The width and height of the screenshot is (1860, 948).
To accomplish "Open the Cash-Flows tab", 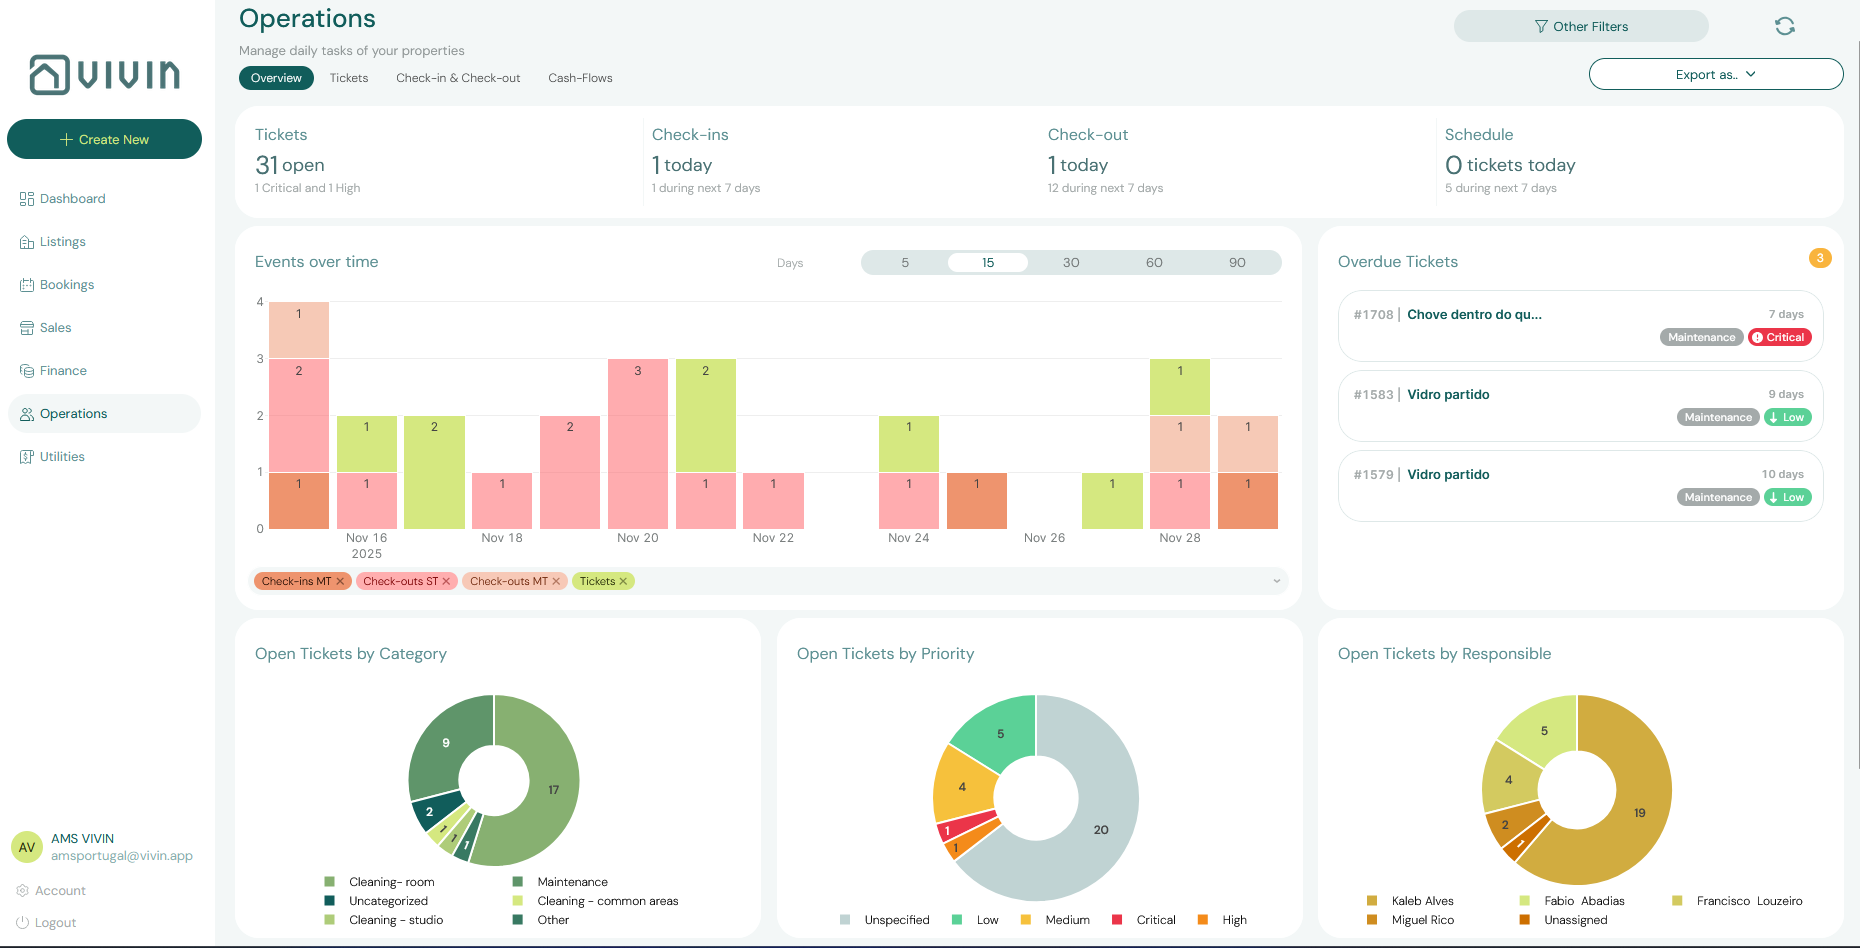I will click(x=580, y=78).
